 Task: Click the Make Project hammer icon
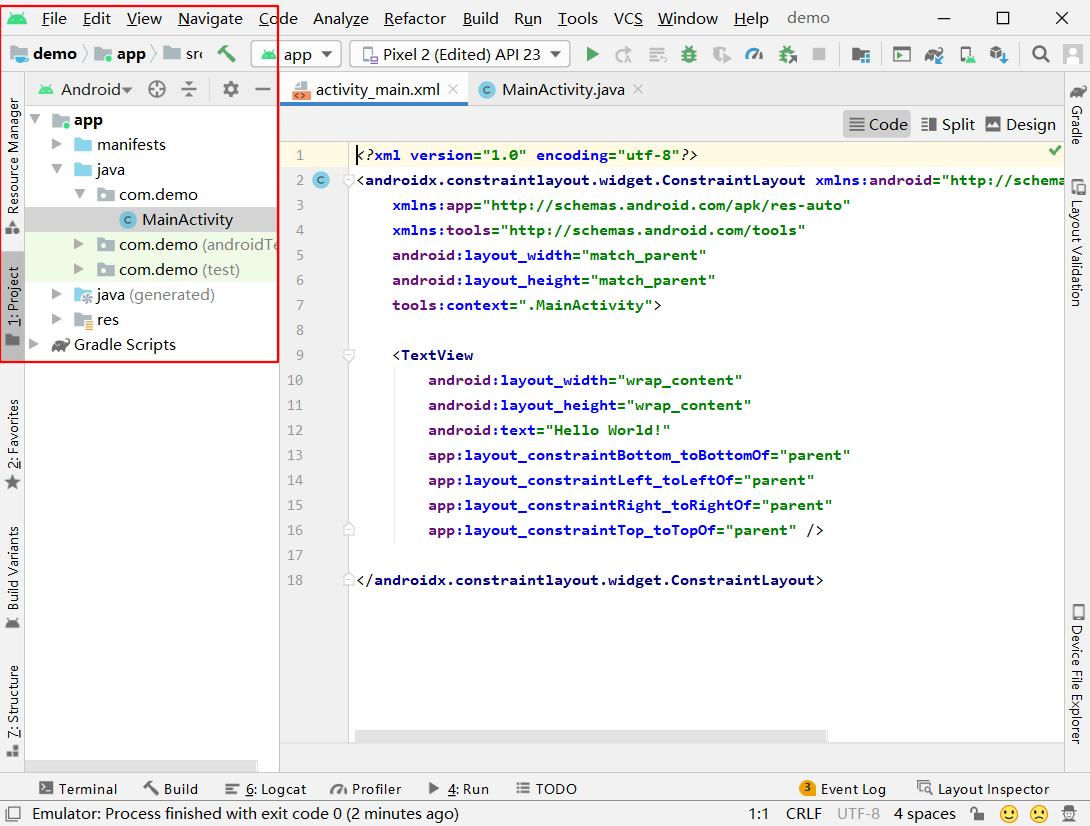click(x=227, y=54)
